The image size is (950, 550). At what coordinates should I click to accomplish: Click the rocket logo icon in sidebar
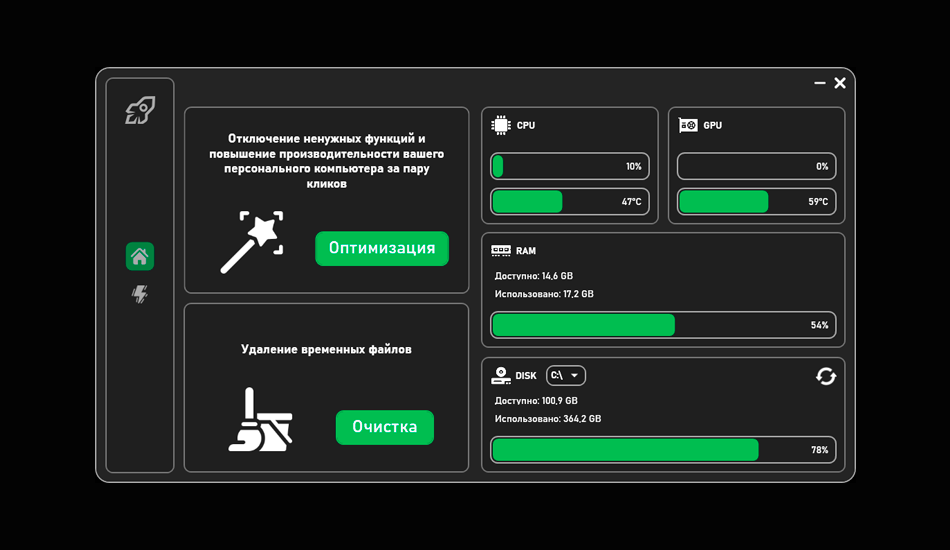pos(140,111)
